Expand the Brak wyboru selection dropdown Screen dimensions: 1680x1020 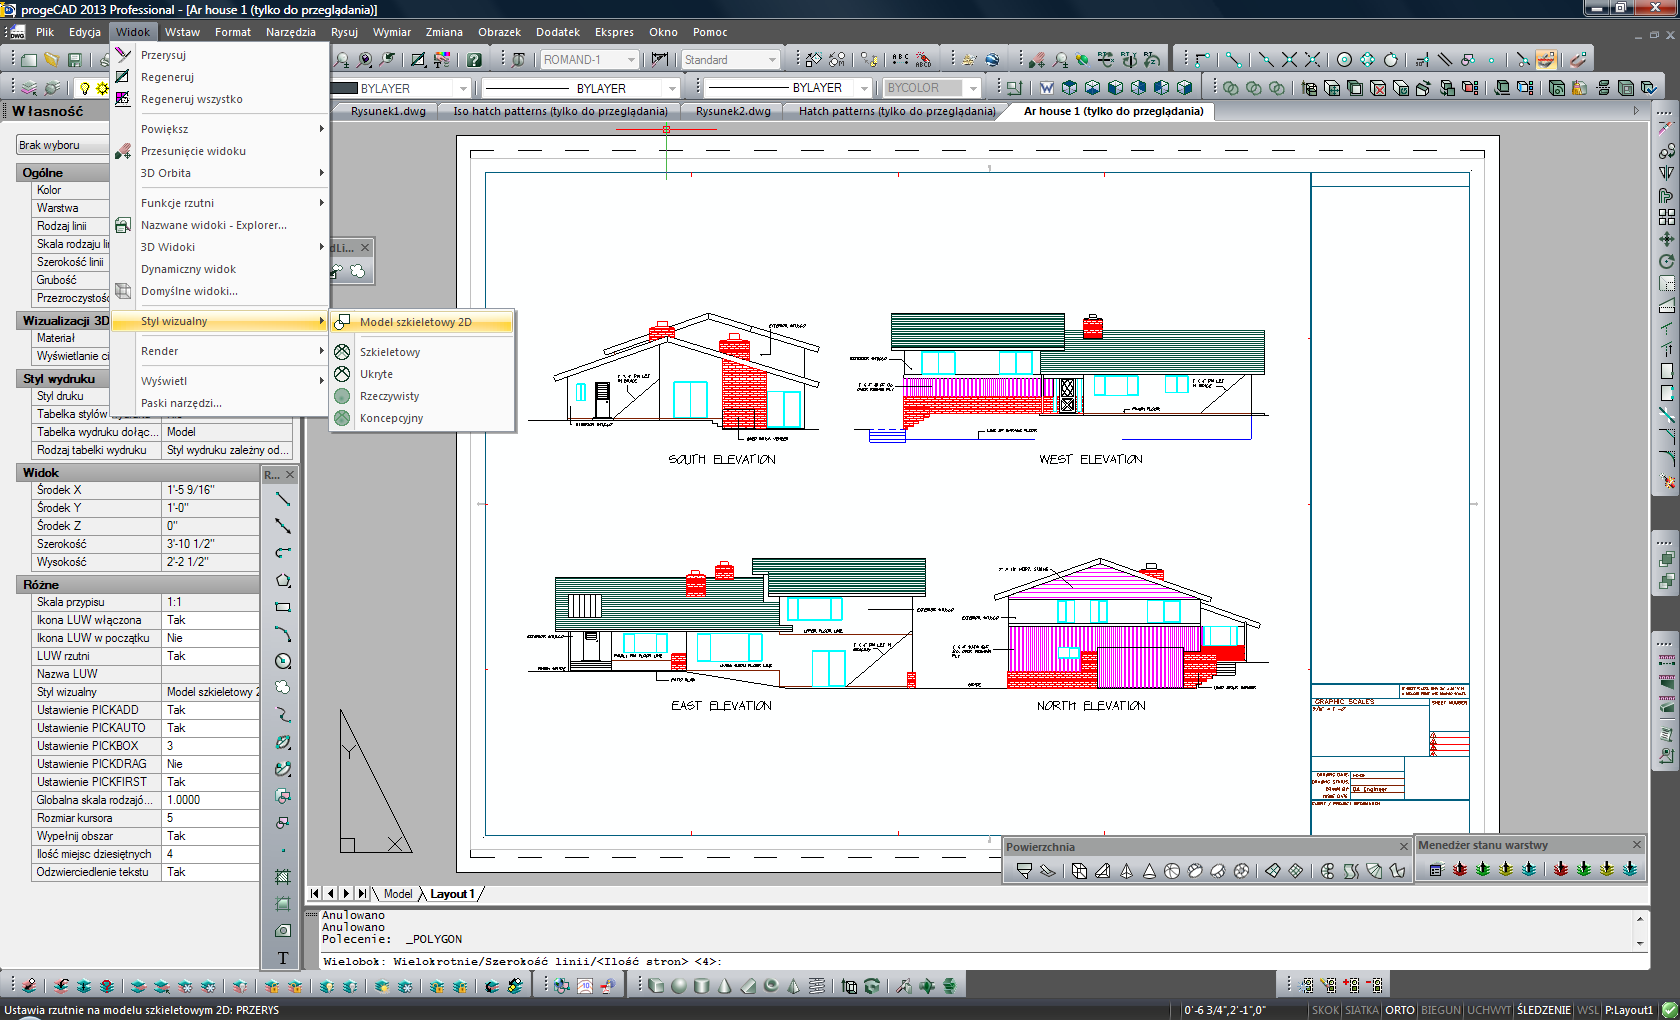(x=62, y=145)
